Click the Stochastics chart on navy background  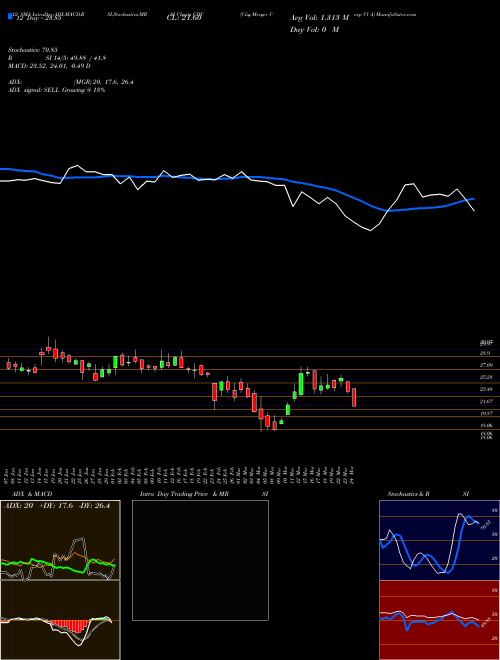[439, 540]
